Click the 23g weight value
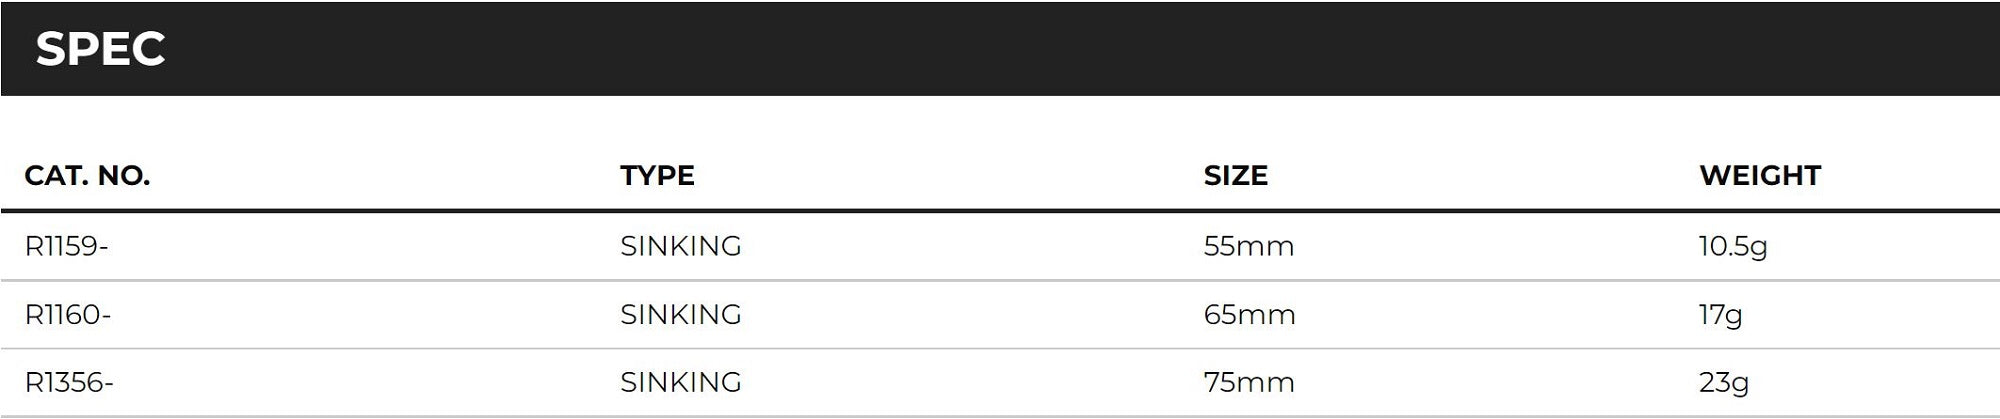2000x419 pixels. pyautogui.click(x=1723, y=382)
